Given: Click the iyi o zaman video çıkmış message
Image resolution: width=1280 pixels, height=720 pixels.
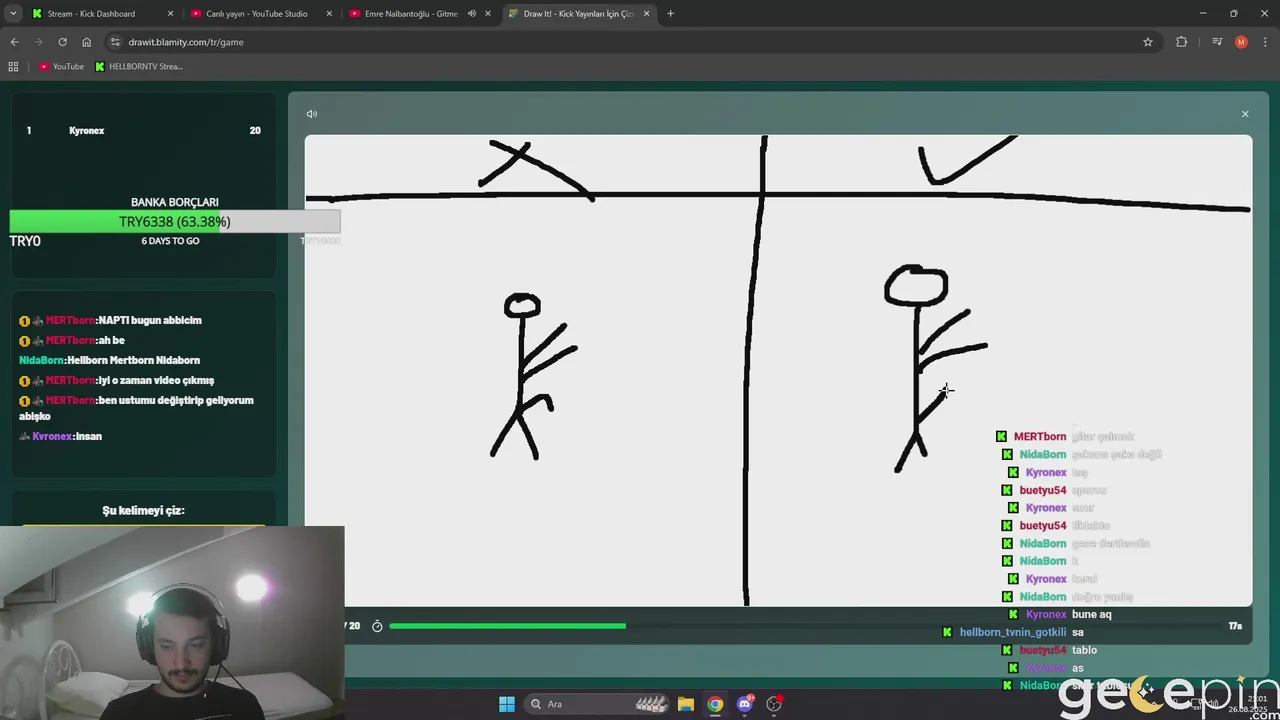Looking at the screenshot, I should [117, 380].
